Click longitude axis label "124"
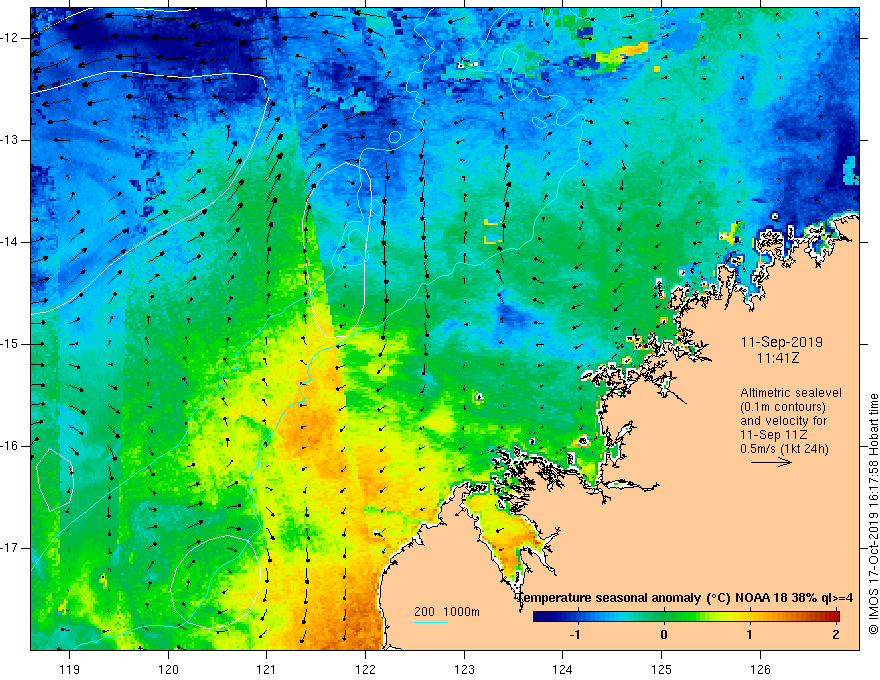Screen dimensions: 880x680 click(563, 669)
